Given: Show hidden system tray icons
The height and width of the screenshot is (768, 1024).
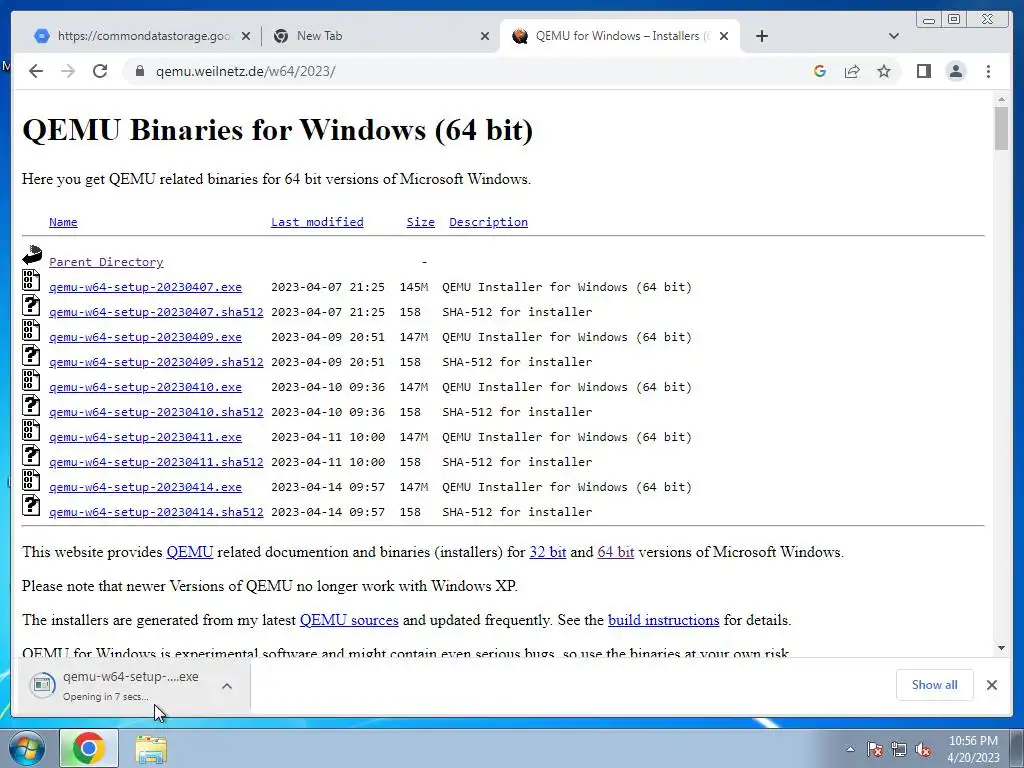Looking at the screenshot, I should (x=850, y=749).
